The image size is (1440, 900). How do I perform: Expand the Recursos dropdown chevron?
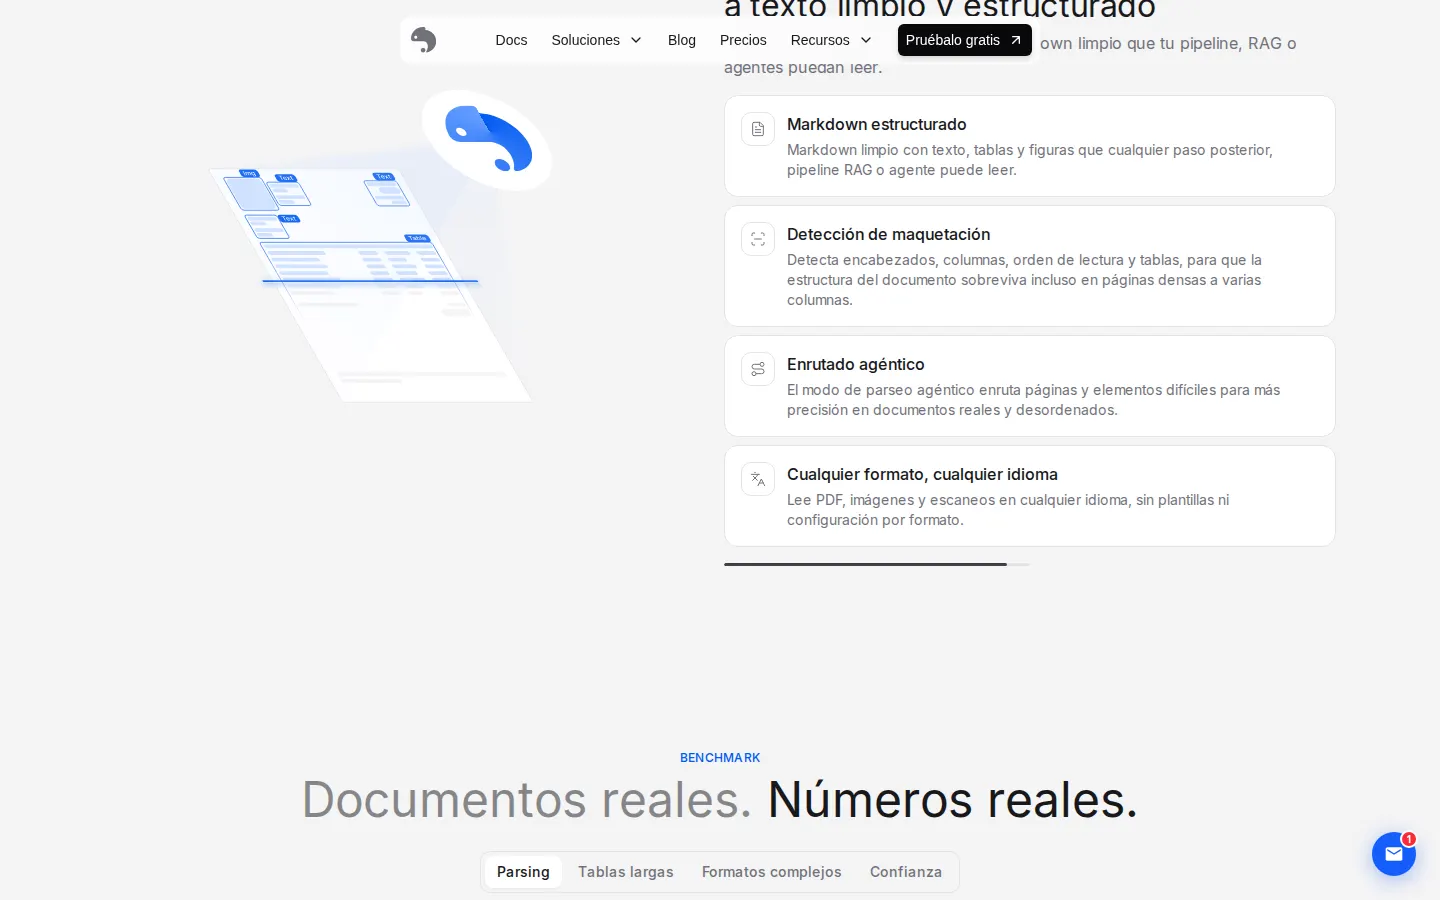[866, 40]
